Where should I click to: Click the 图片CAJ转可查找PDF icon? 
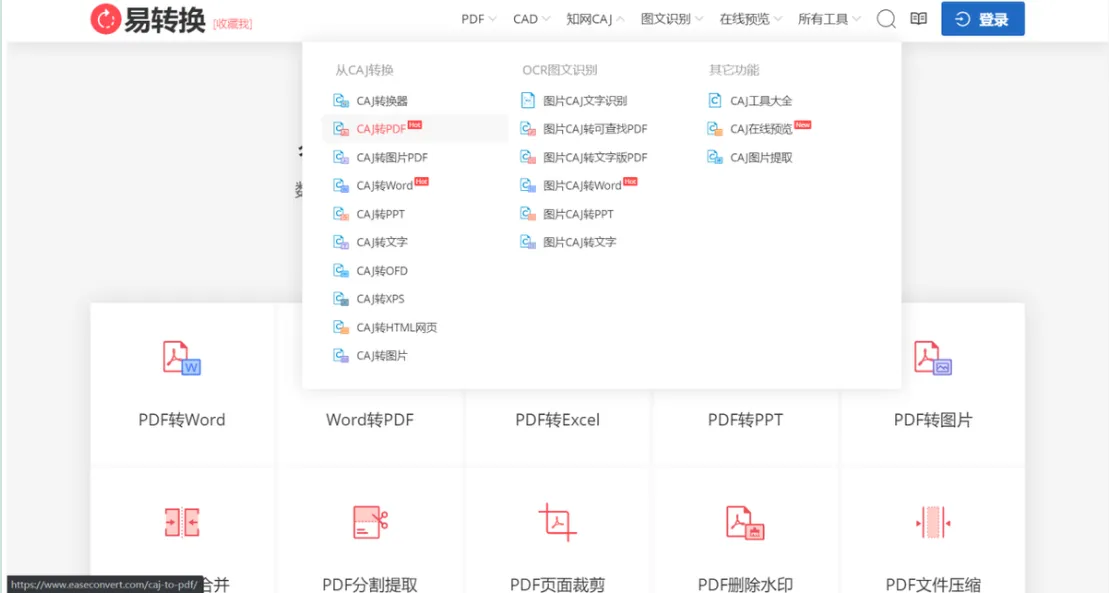tap(528, 129)
